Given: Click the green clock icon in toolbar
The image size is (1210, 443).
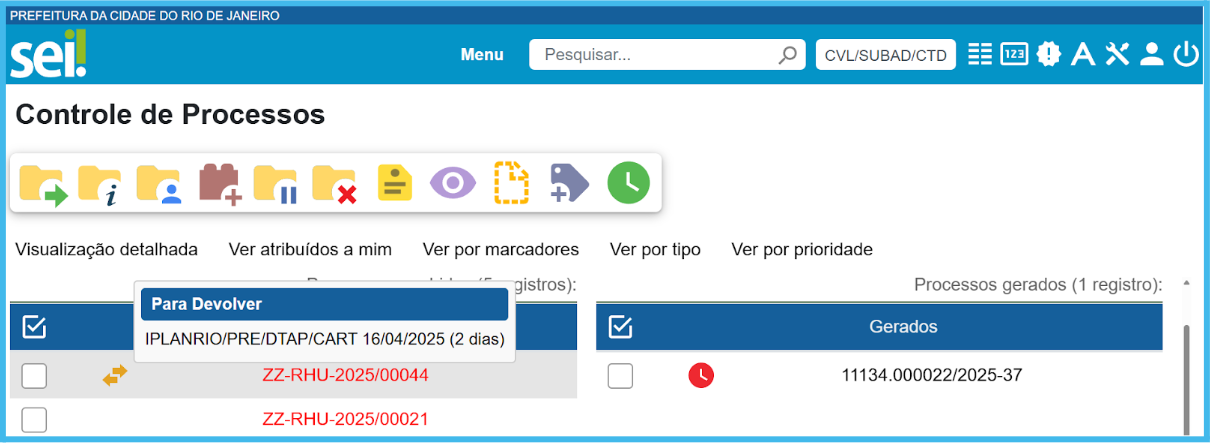Looking at the screenshot, I should (628, 183).
